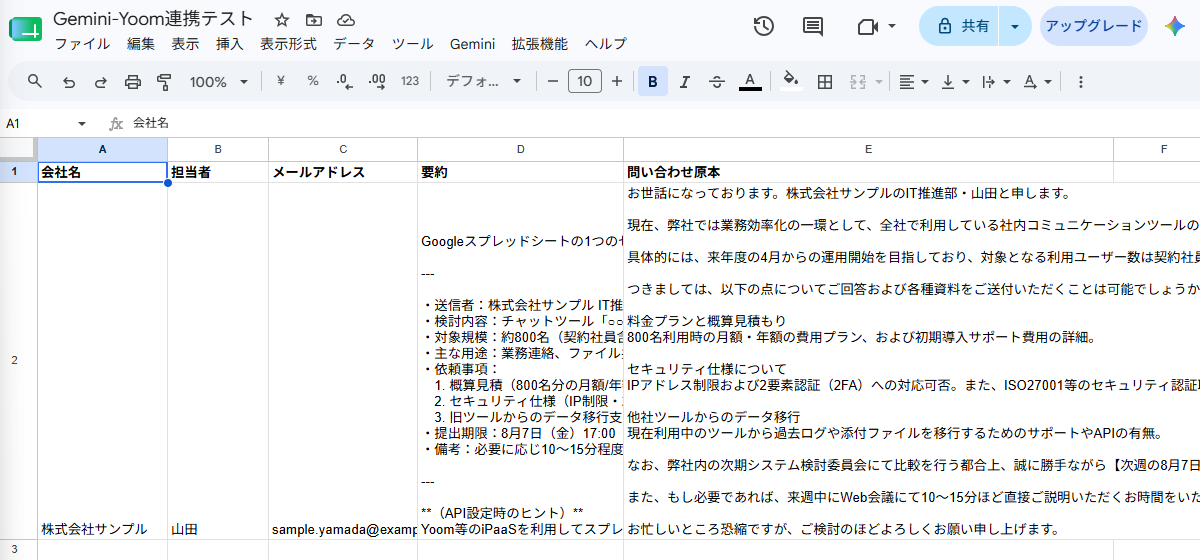Open the 表示形式 menu
Viewport: 1200px width, 560px height.
(x=288, y=44)
